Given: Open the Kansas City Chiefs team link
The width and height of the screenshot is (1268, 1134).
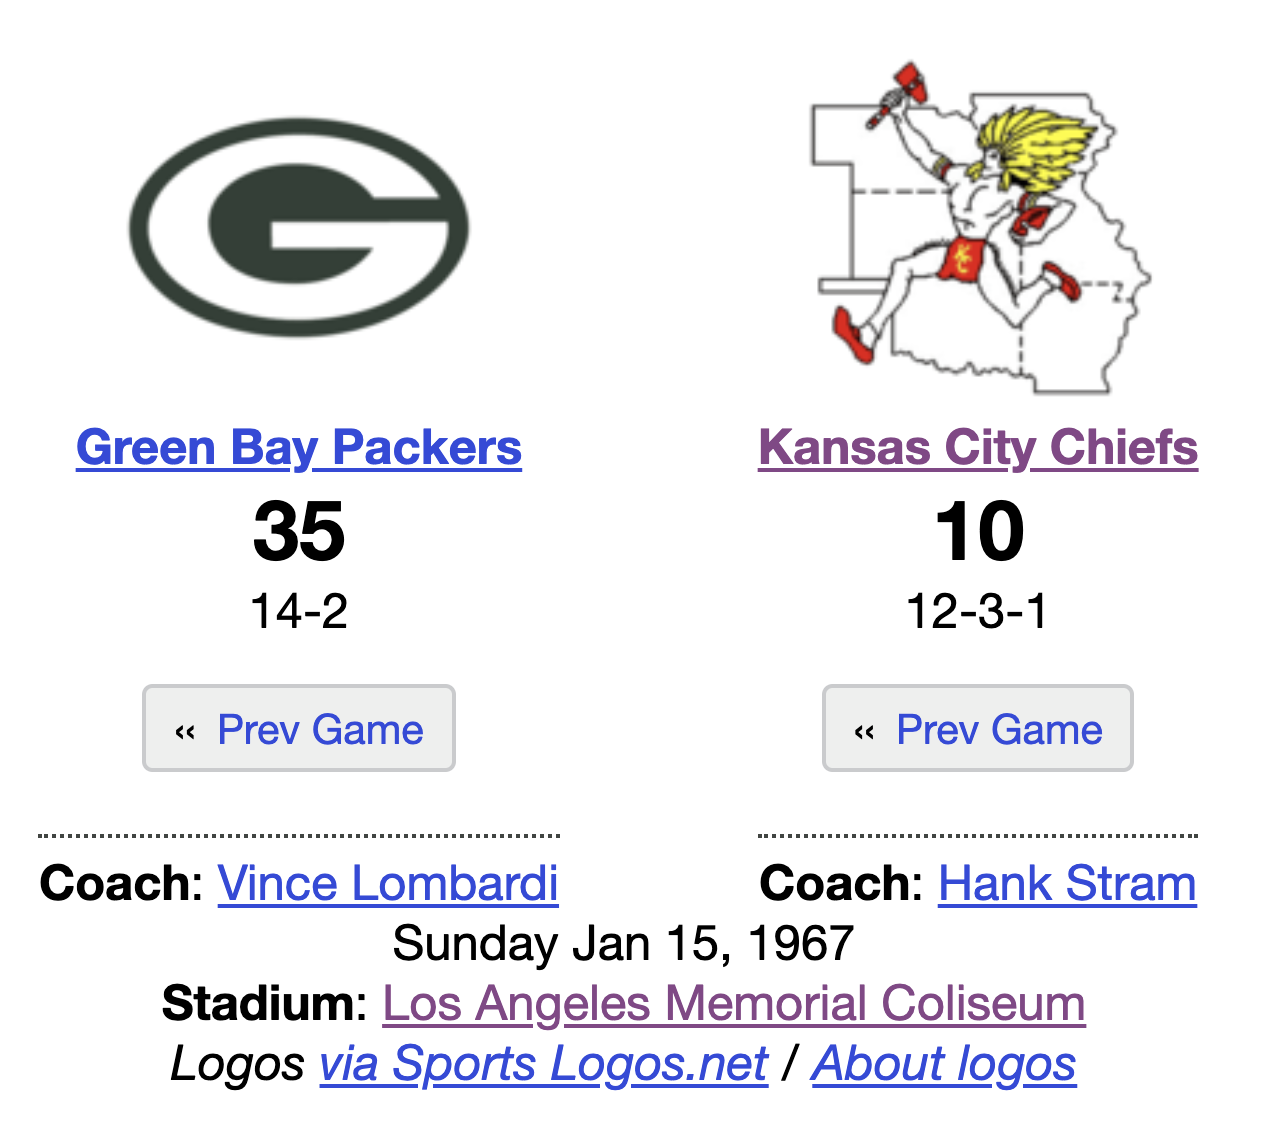Looking at the screenshot, I should point(978,448).
